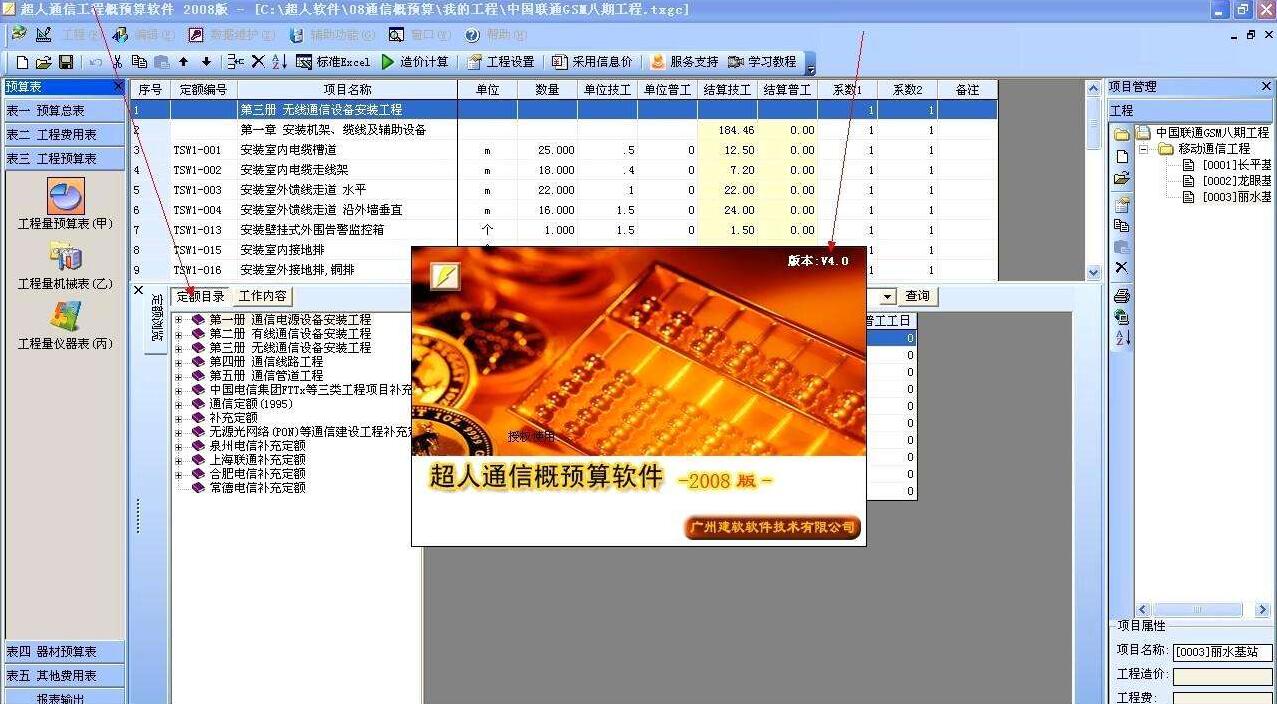Click 采用信息价 toolbar button
This screenshot has width=1277, height=704.
pos(593,62)
